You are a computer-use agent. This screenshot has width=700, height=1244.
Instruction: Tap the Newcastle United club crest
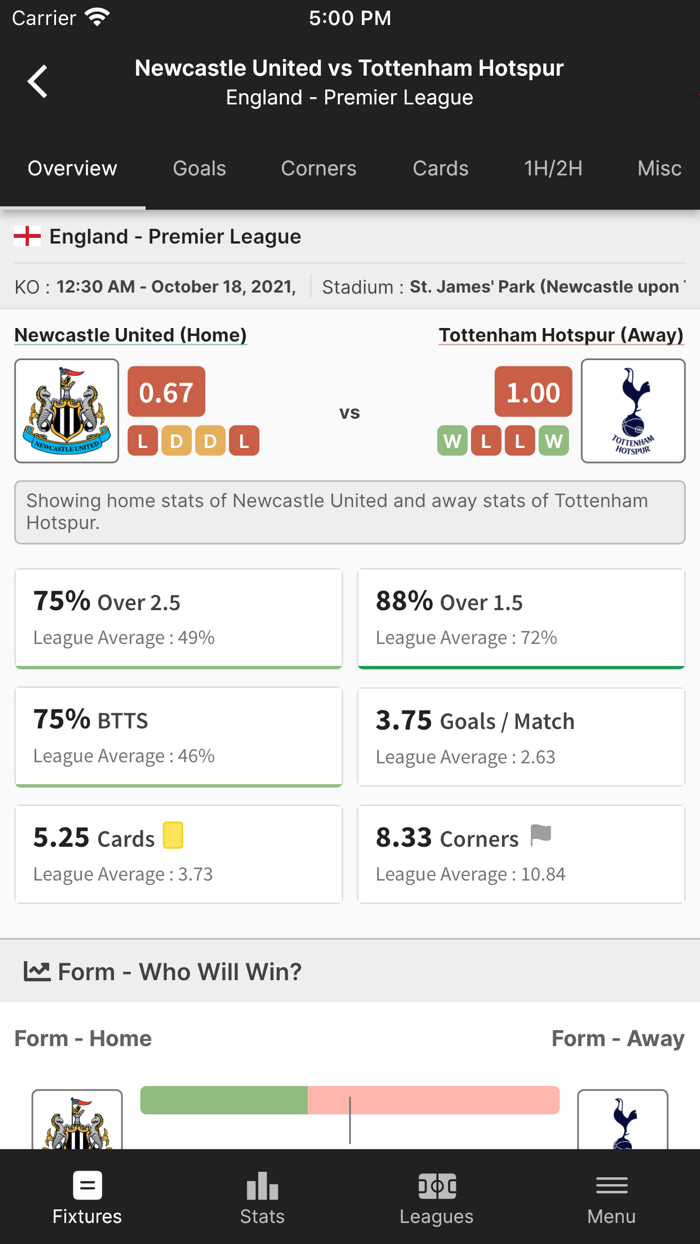coord(66,410)
